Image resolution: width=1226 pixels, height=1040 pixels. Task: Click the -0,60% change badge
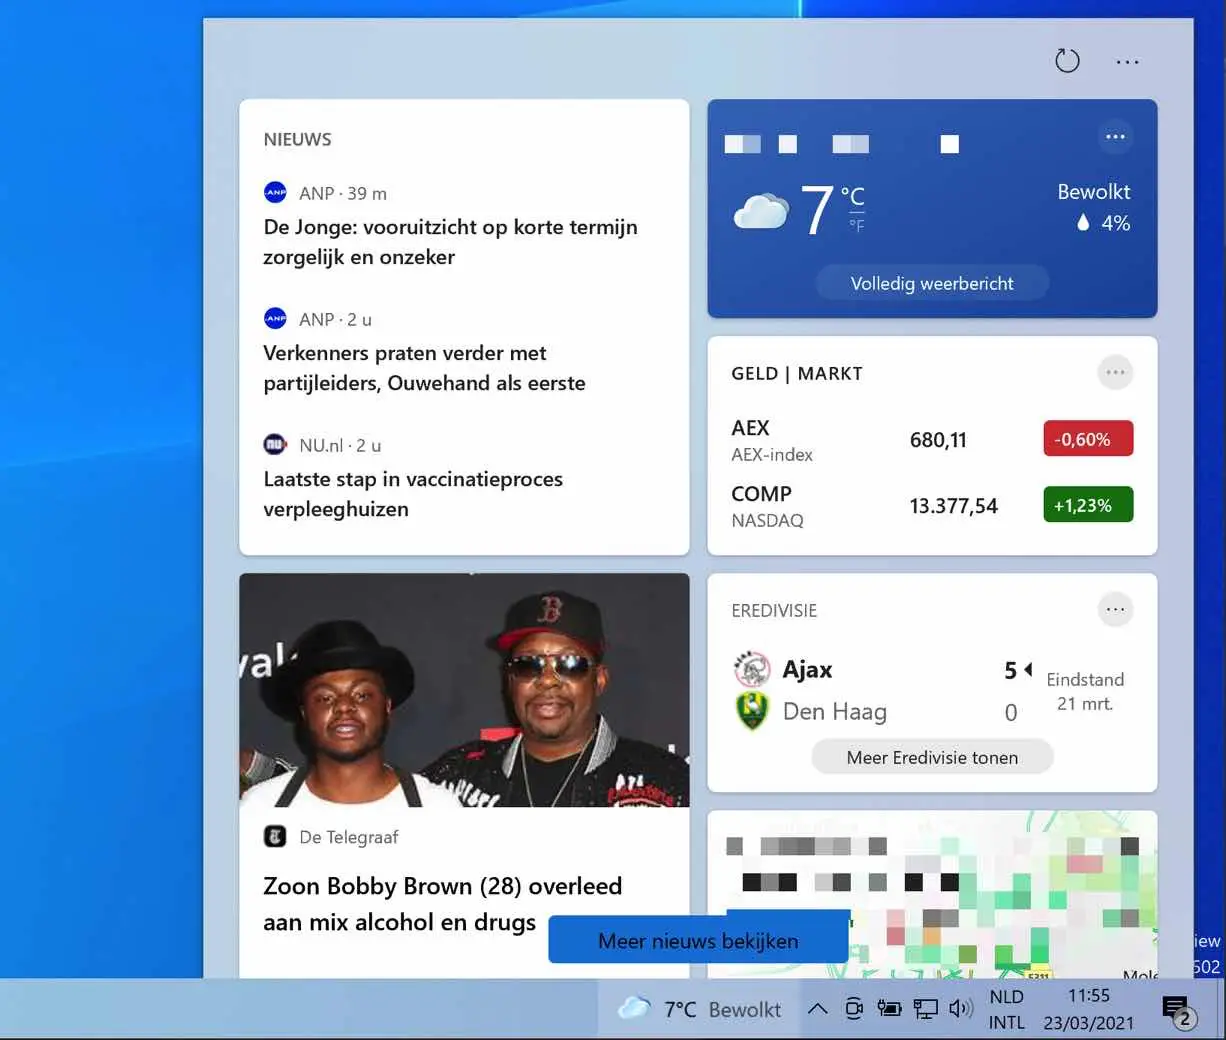(1088, 439)
